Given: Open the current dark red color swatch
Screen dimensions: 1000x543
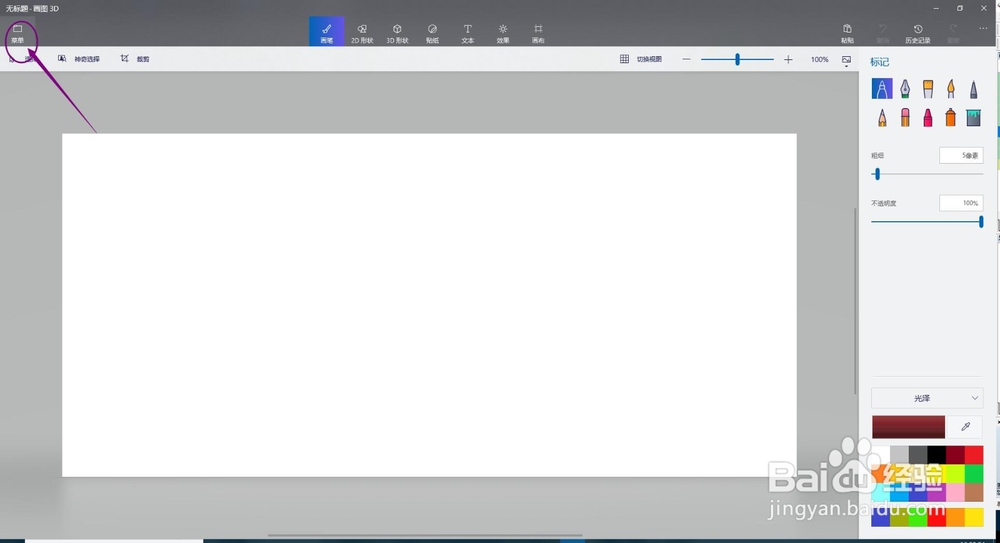Looking at the screenshot, I should pos(908,427).
